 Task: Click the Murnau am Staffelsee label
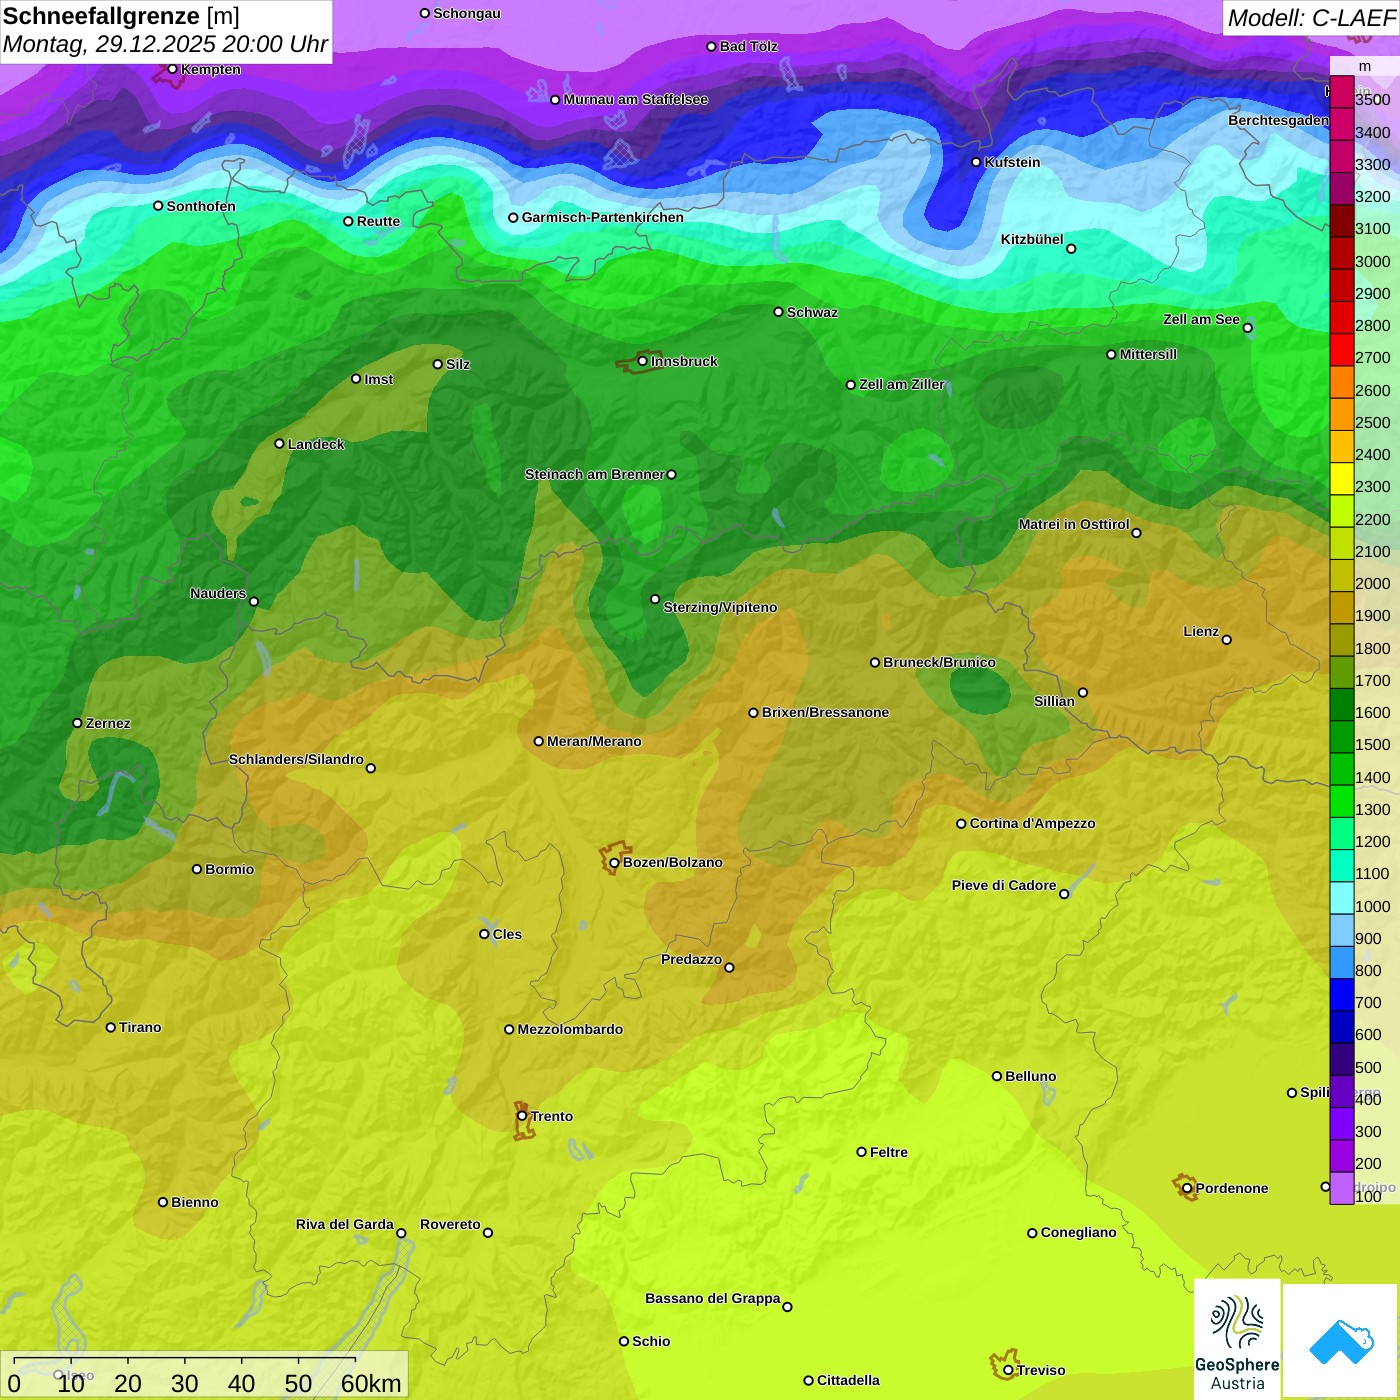[x=635, y=99]
